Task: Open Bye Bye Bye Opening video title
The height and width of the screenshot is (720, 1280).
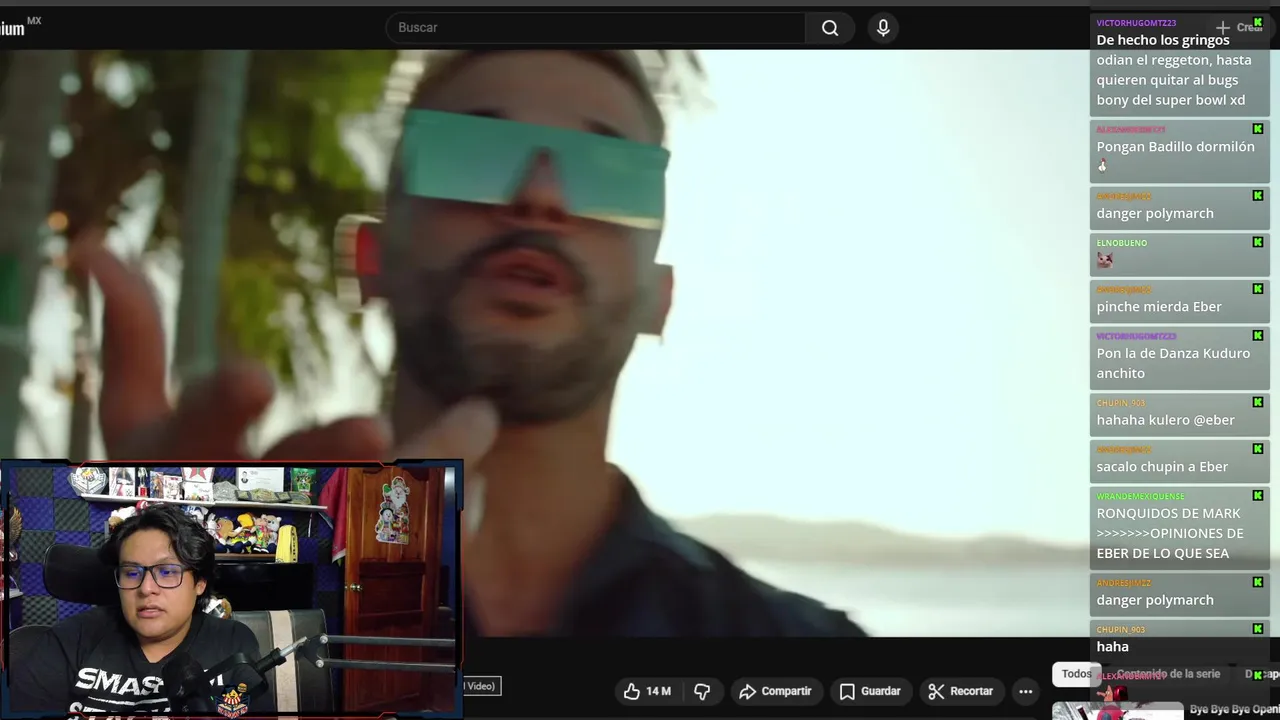Action: pyautogui.click(x=1234, y=710)
